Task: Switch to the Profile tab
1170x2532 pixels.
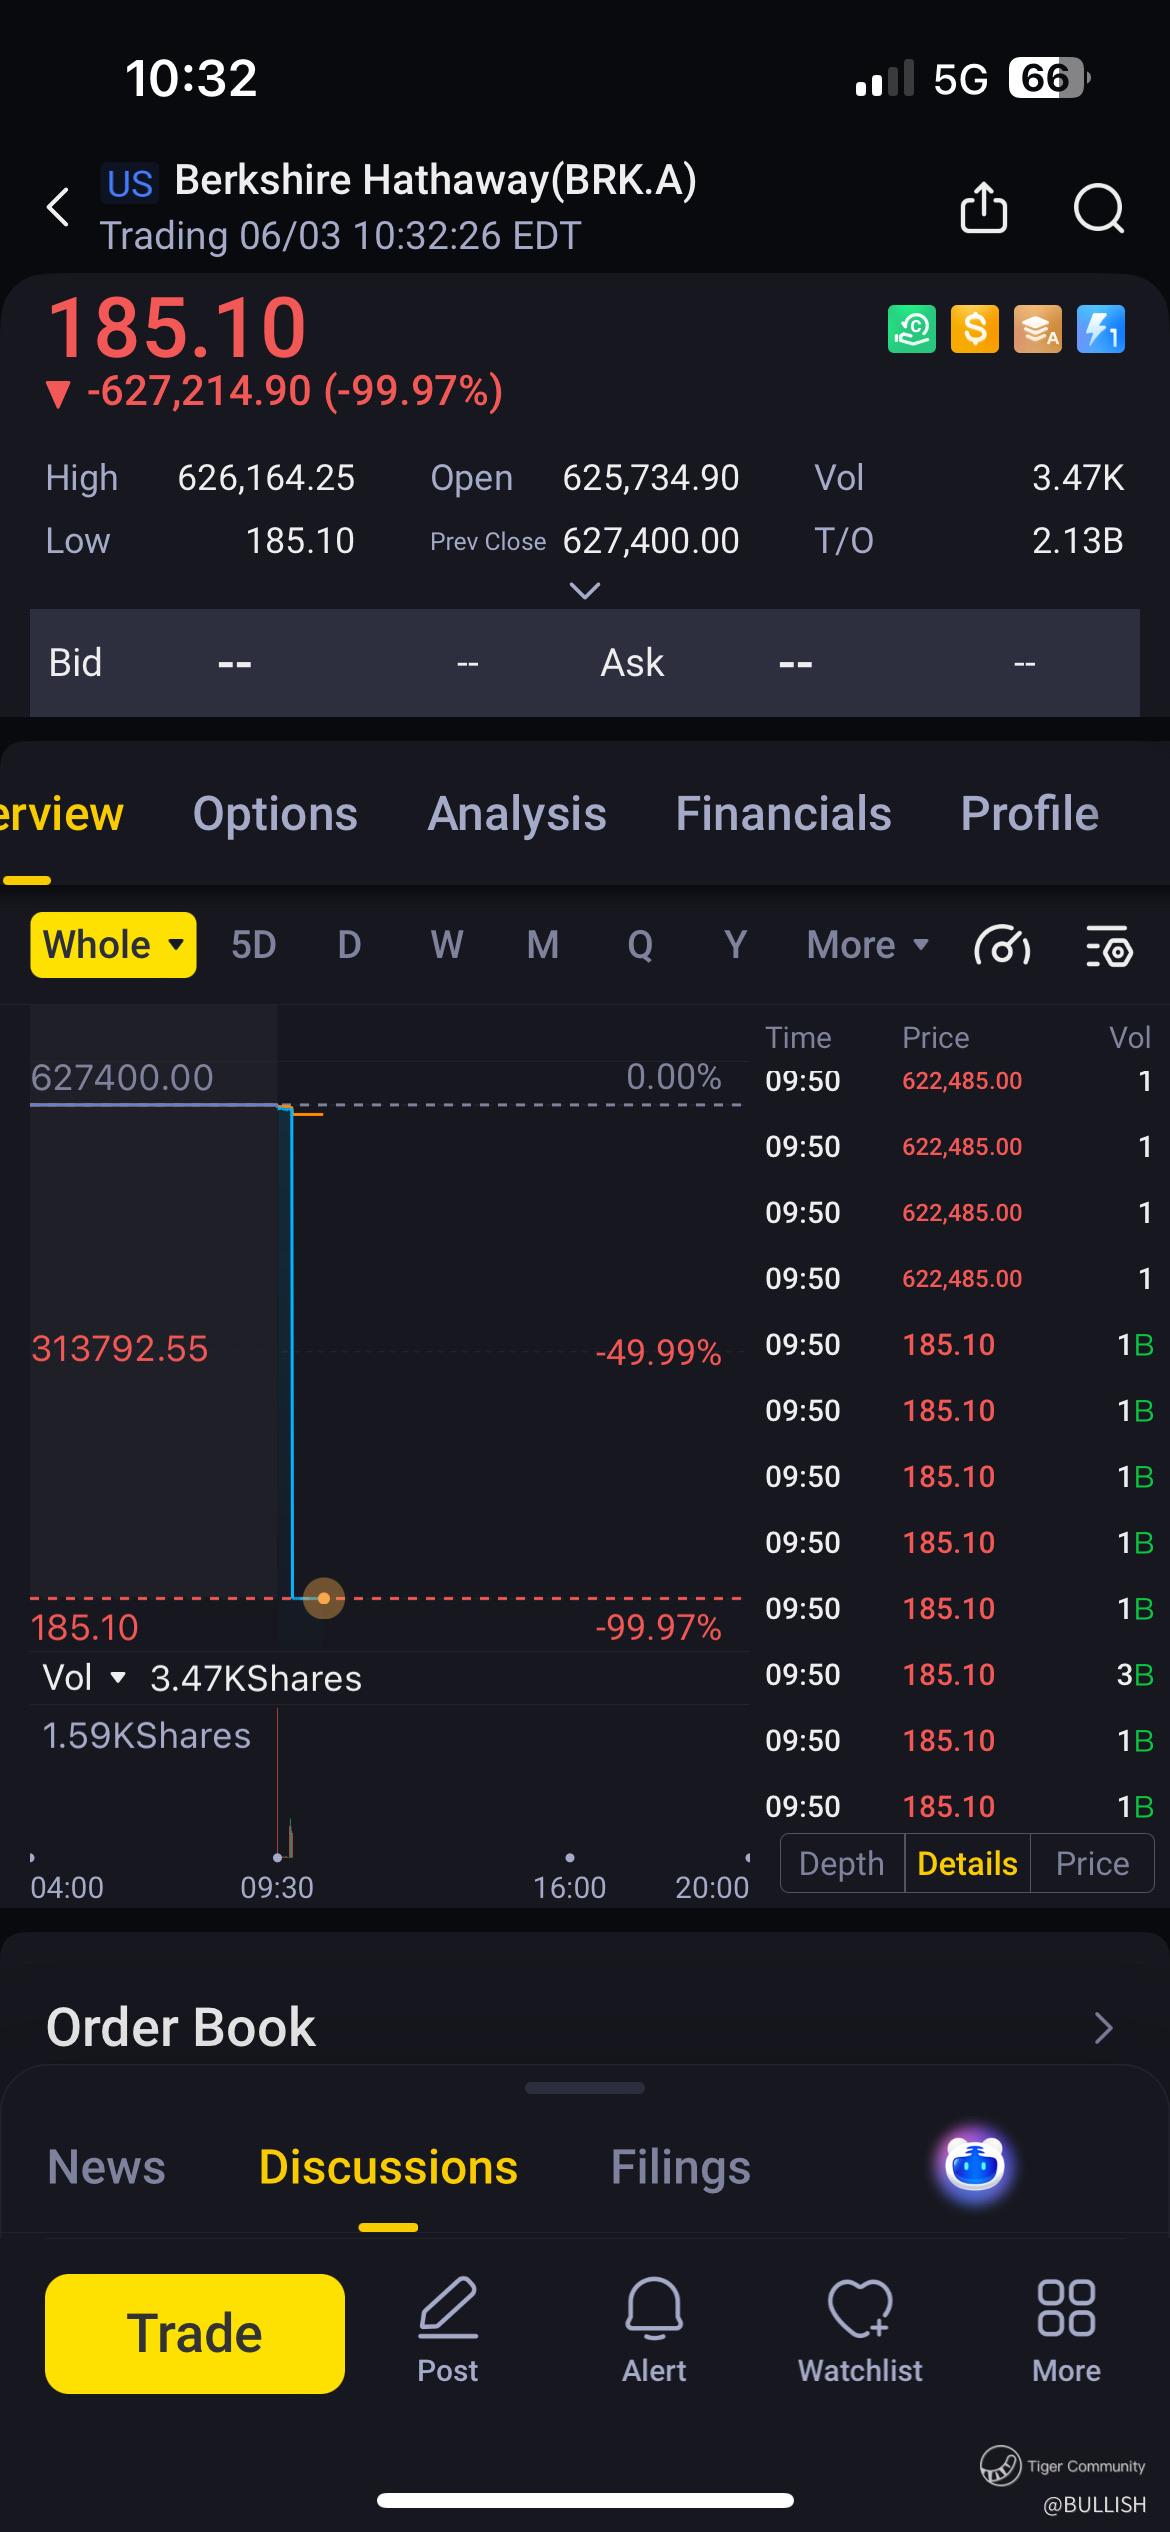Action: coord(1030,814)
